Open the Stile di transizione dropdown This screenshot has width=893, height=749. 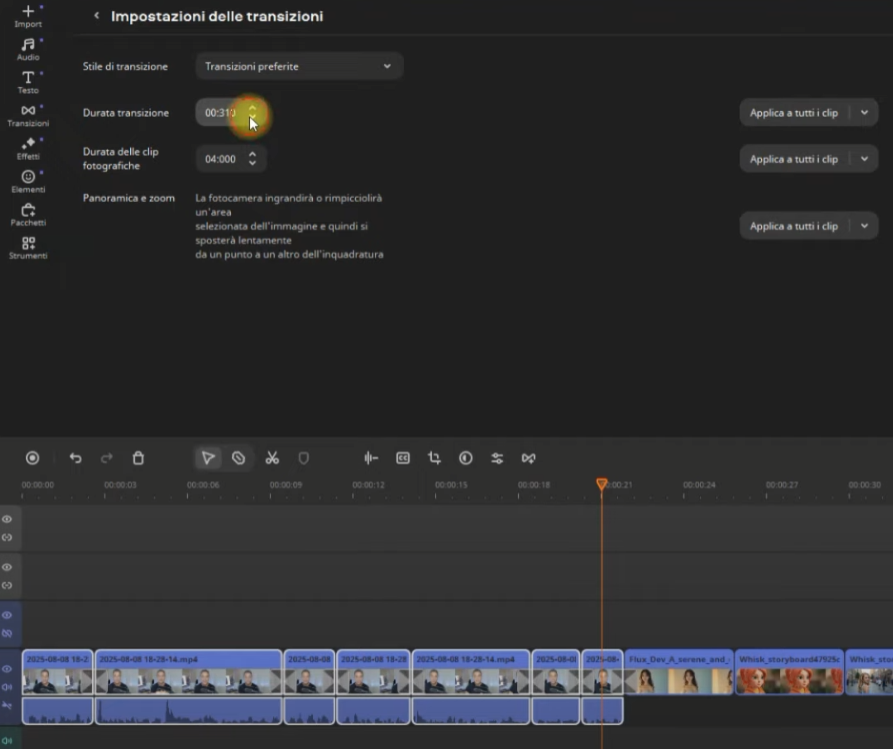(x=299, y=66)
